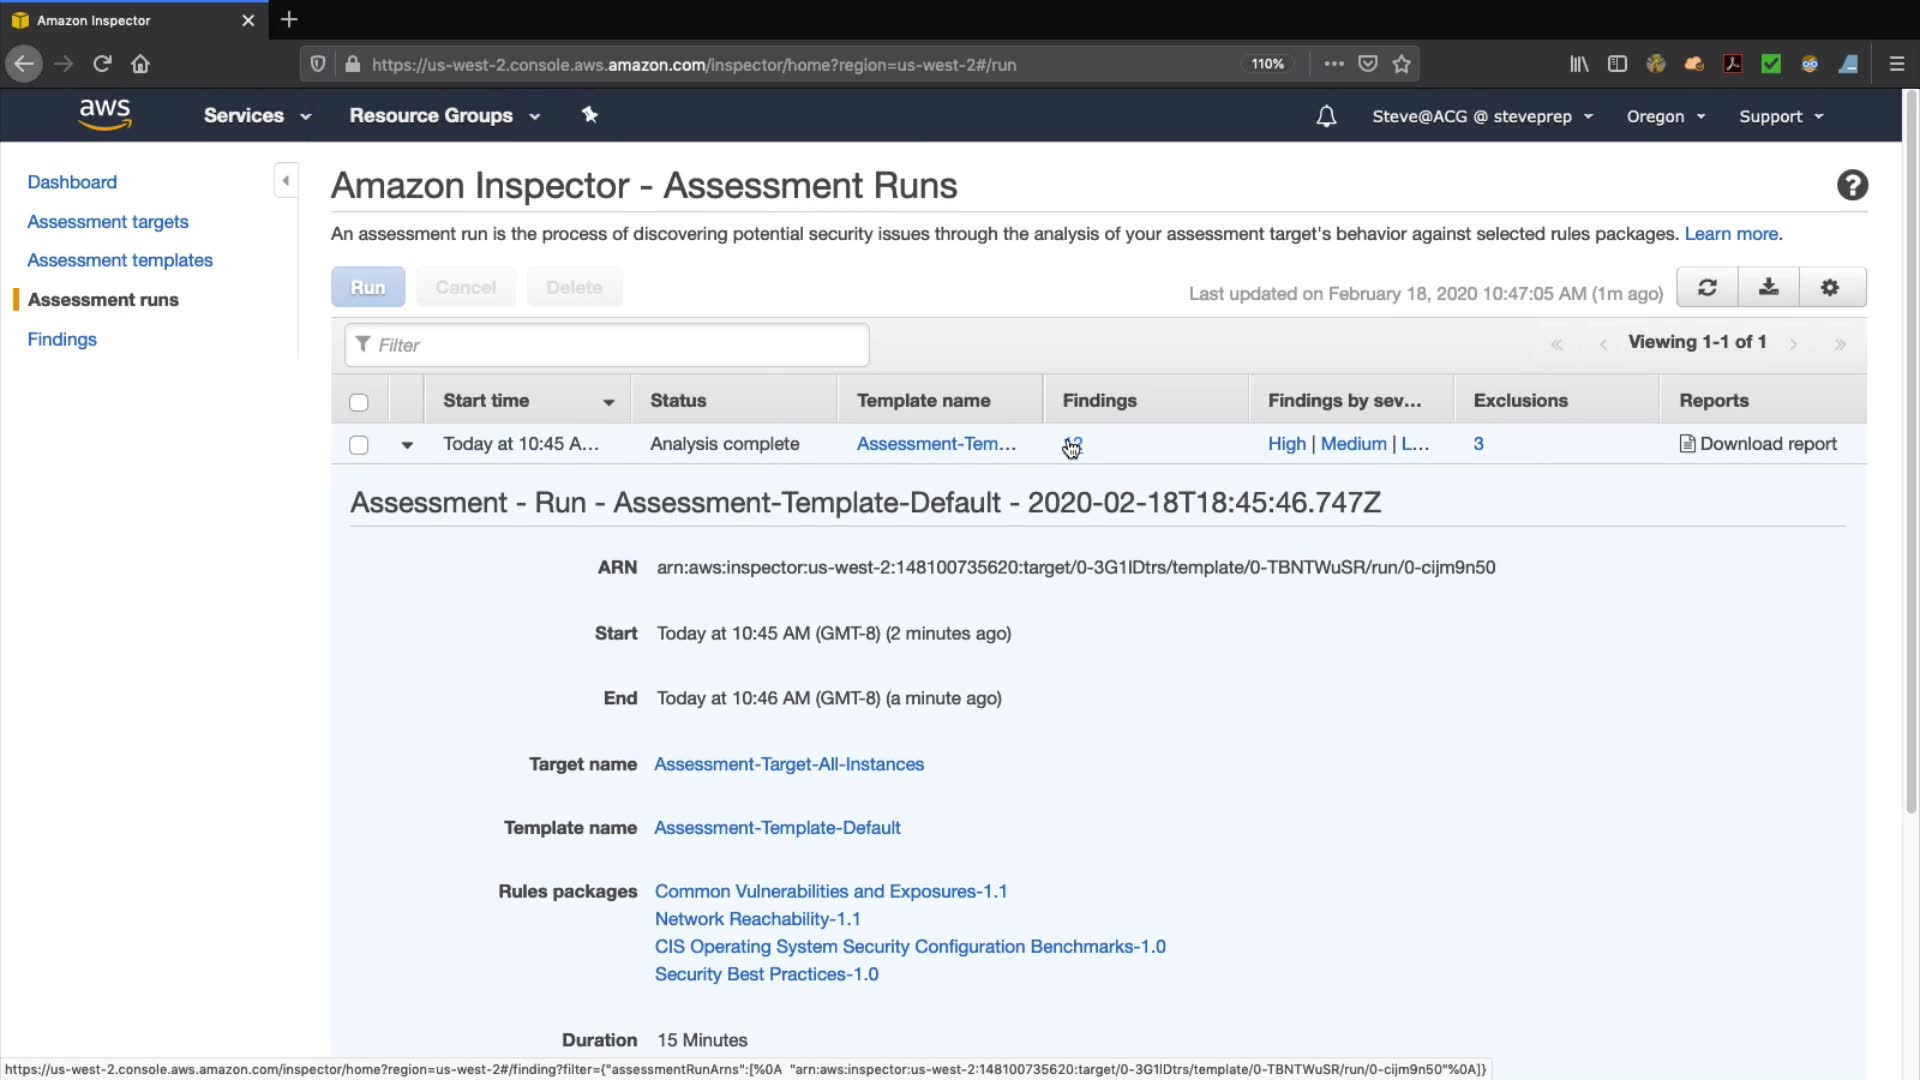The width and height of the screenshot is (1920, 1080).
Task: Click the notifications bell icon
Action: click(1326, 116)
